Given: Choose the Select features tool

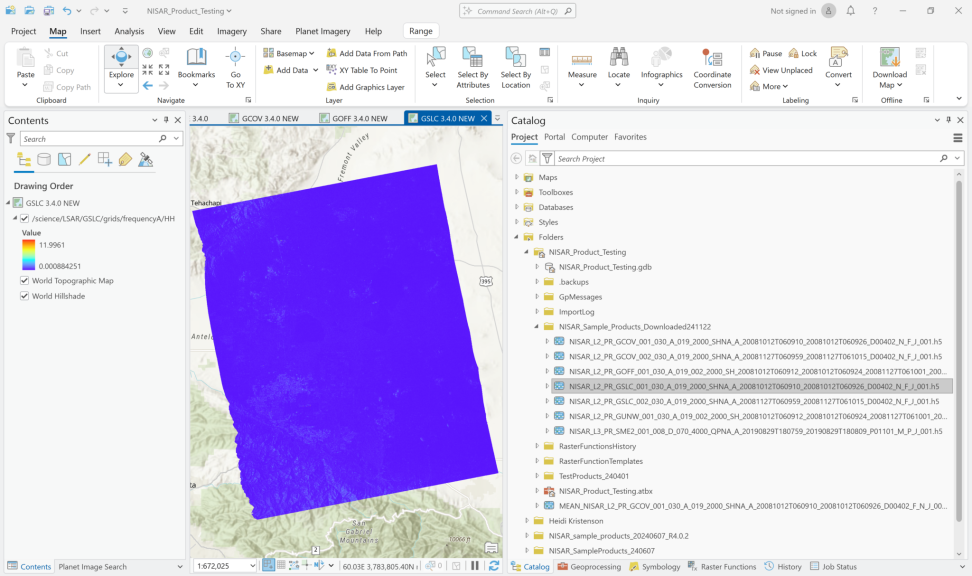Looking at the screenshot, I should 435,67.
